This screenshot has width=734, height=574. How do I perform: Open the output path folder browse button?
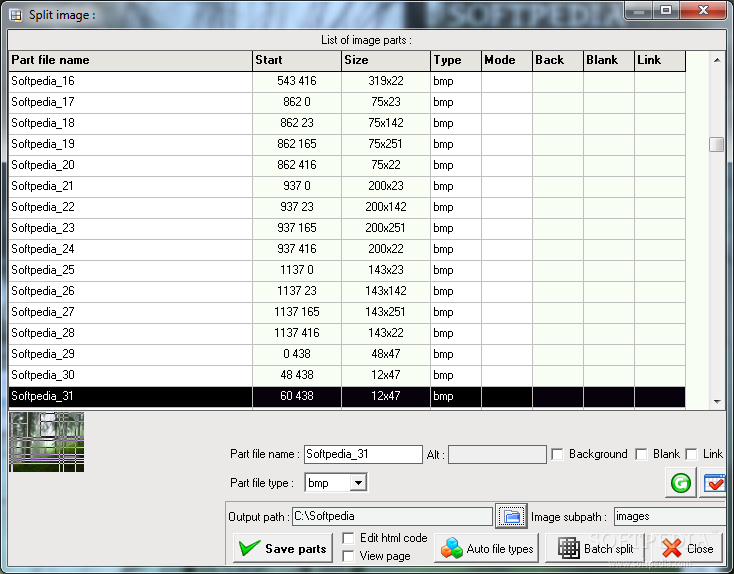click(511, 516)
